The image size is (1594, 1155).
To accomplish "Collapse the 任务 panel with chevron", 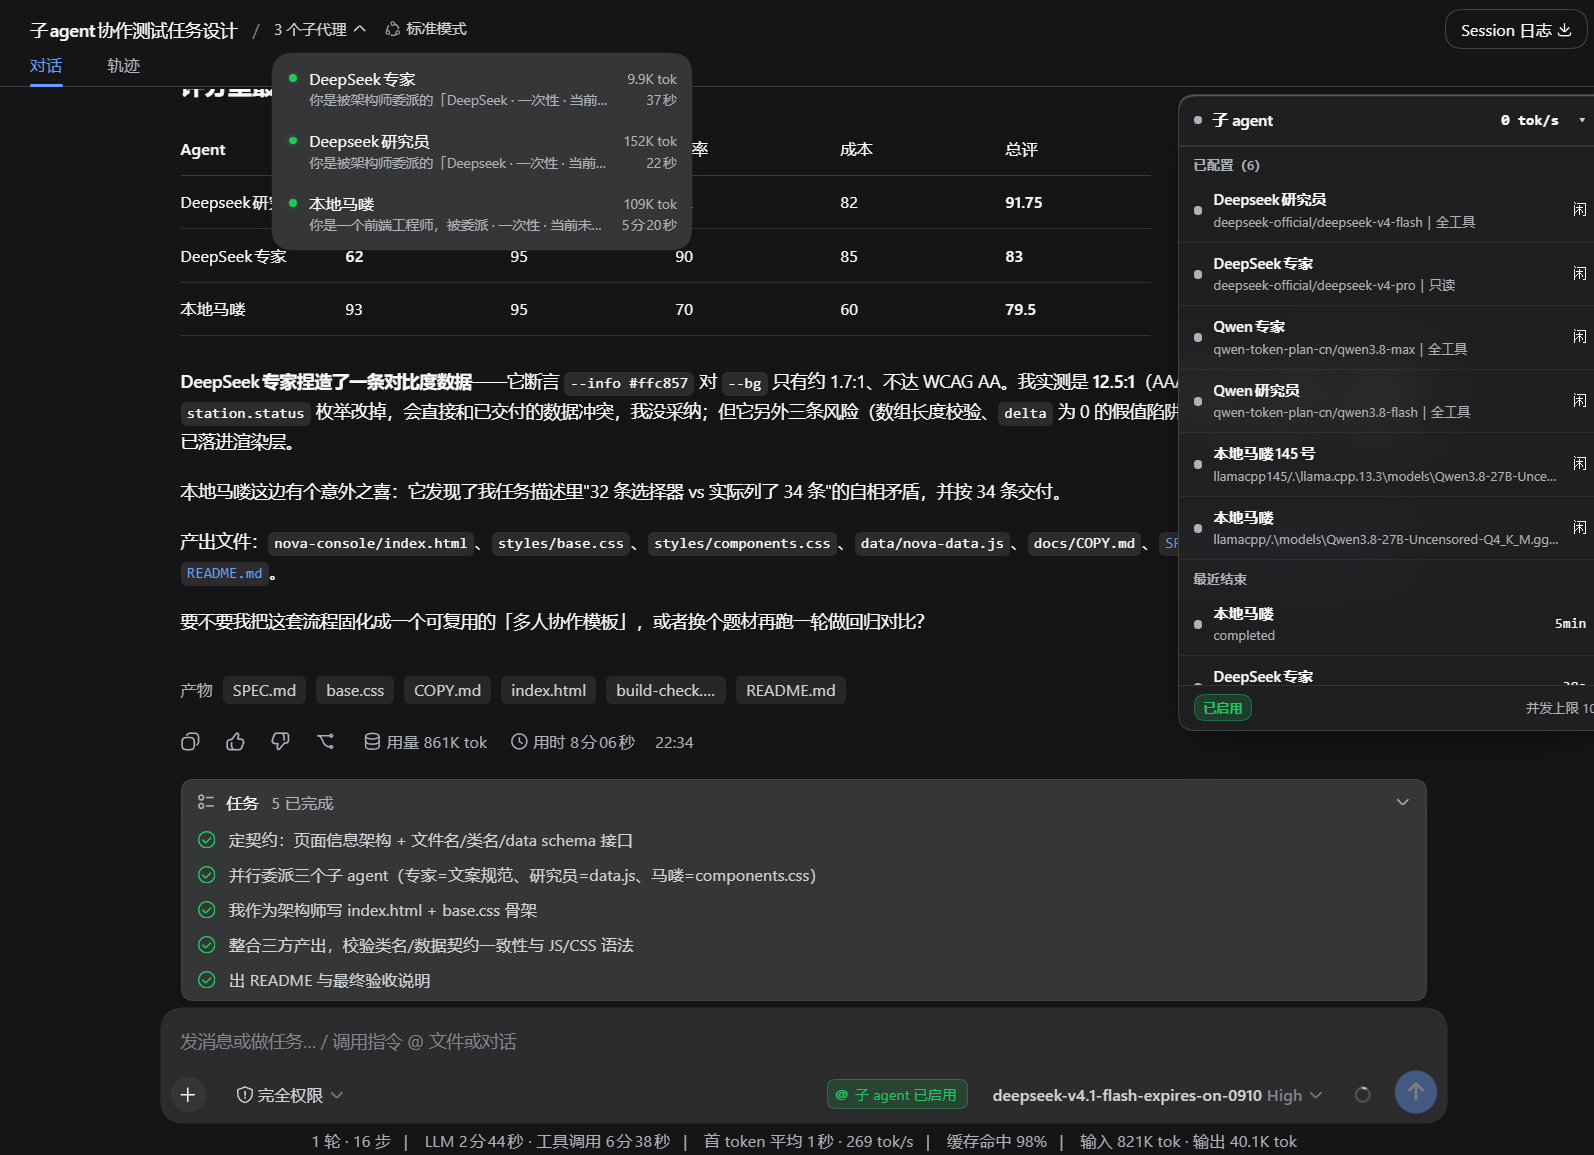I will coord(1402,802).
